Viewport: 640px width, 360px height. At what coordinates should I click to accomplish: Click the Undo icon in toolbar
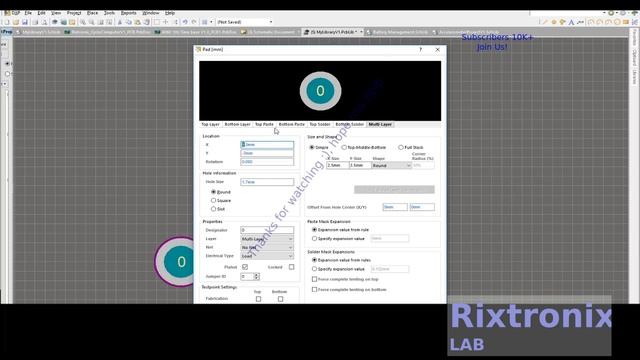click(x=185, y=22)
